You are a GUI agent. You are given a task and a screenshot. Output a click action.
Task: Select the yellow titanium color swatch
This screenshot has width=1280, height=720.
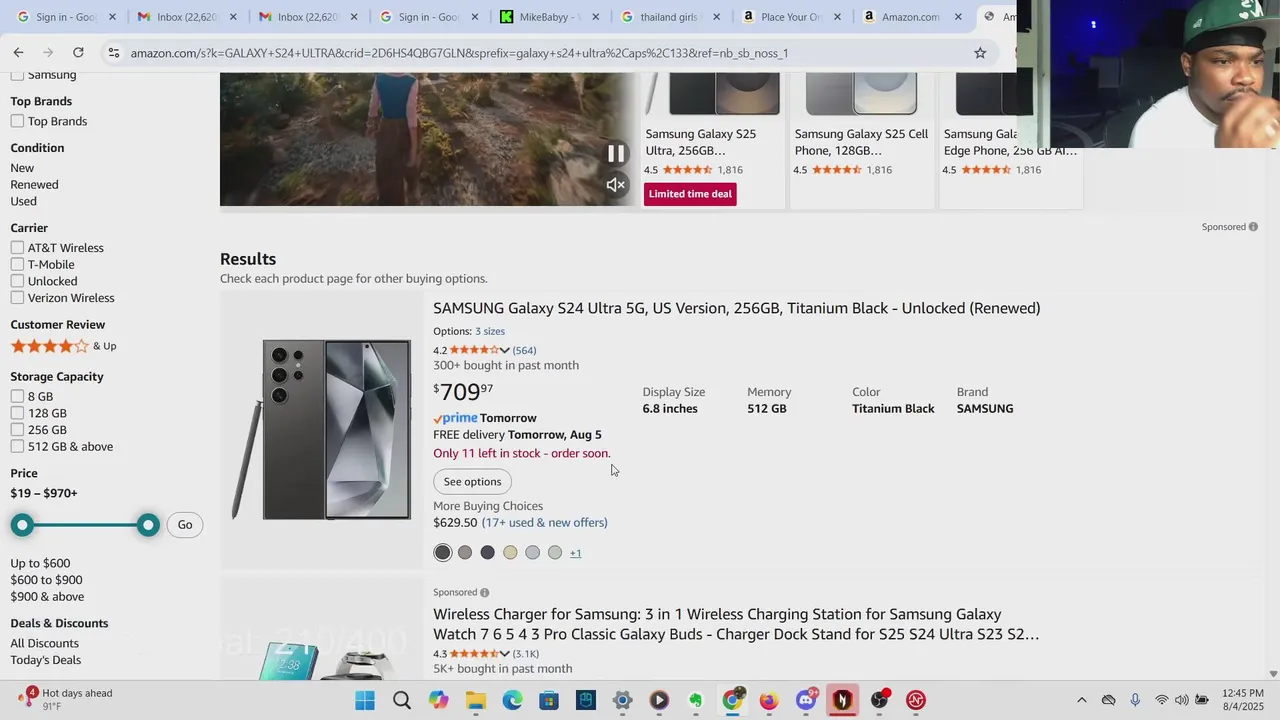510,553
